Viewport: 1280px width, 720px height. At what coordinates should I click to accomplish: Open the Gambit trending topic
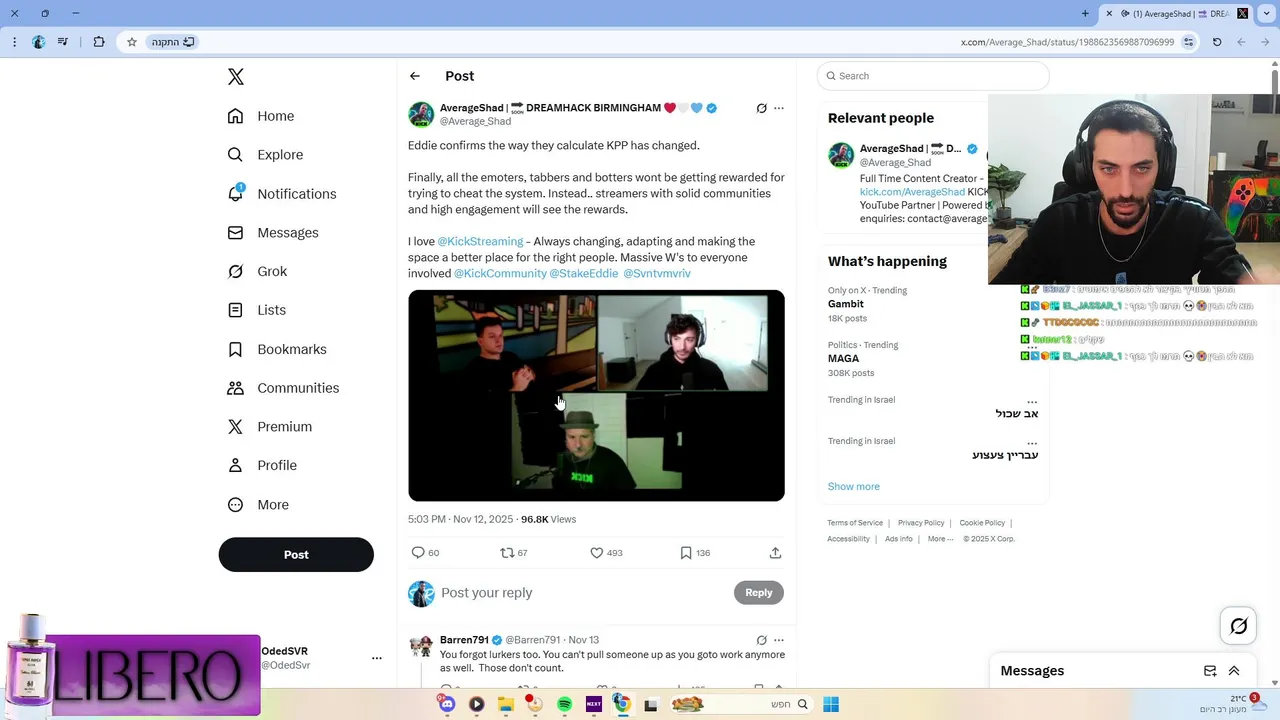[x=846, y=304]
